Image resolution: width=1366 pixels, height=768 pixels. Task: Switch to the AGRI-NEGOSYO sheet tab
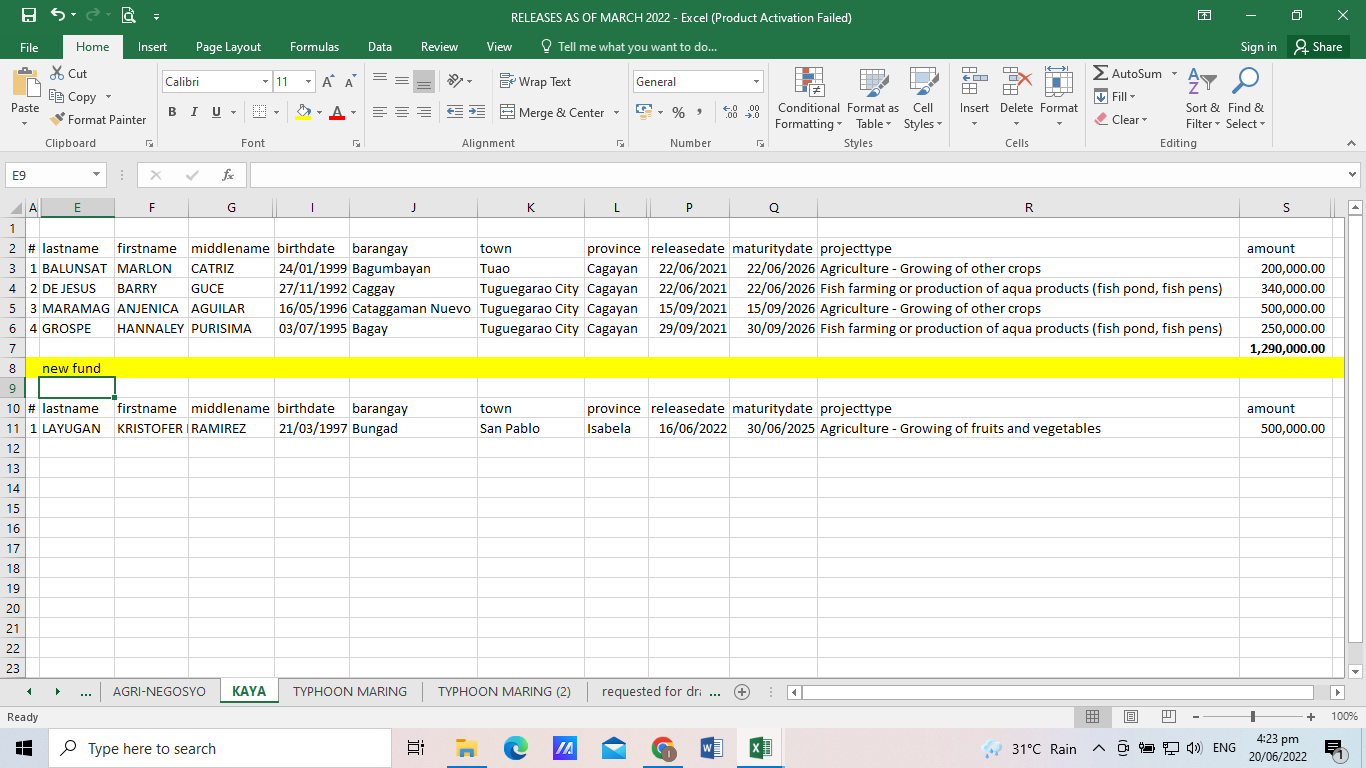tap(159, 691)
